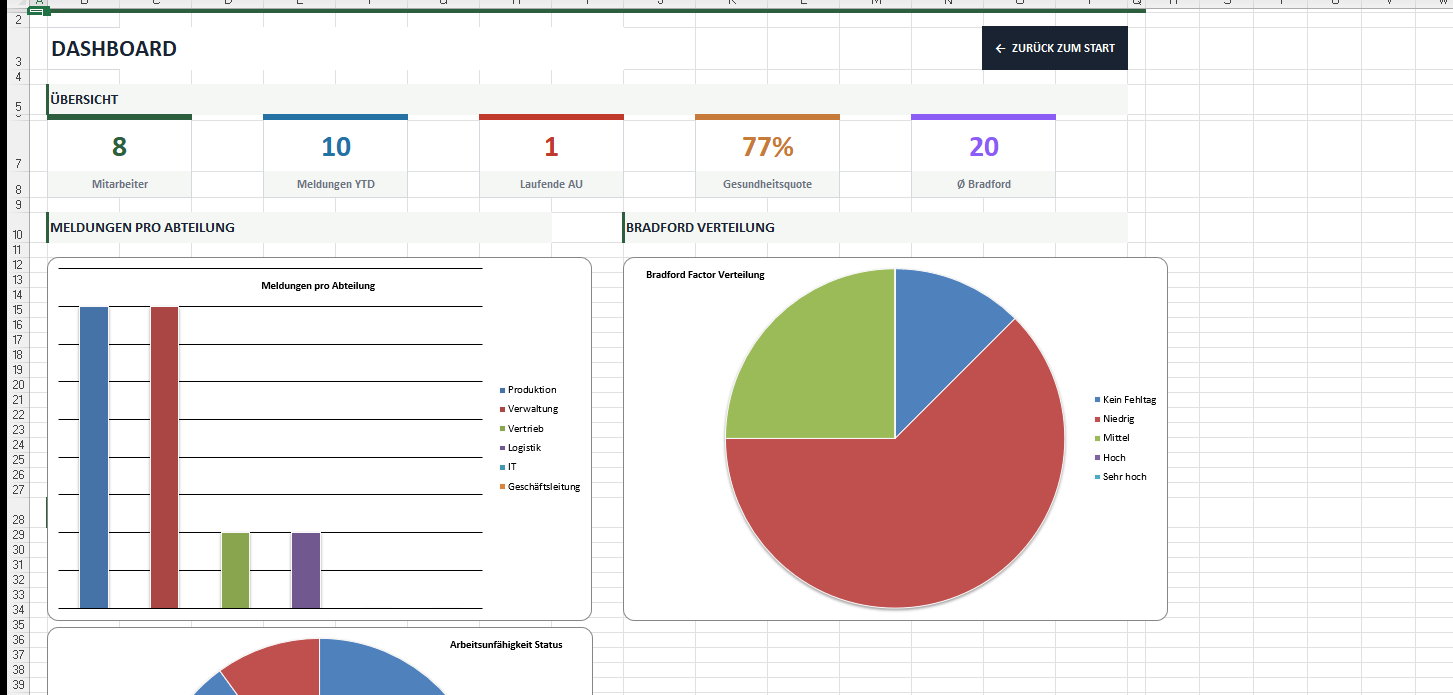Select the Mitarbeiter KPI value 8

pos(119,147)
